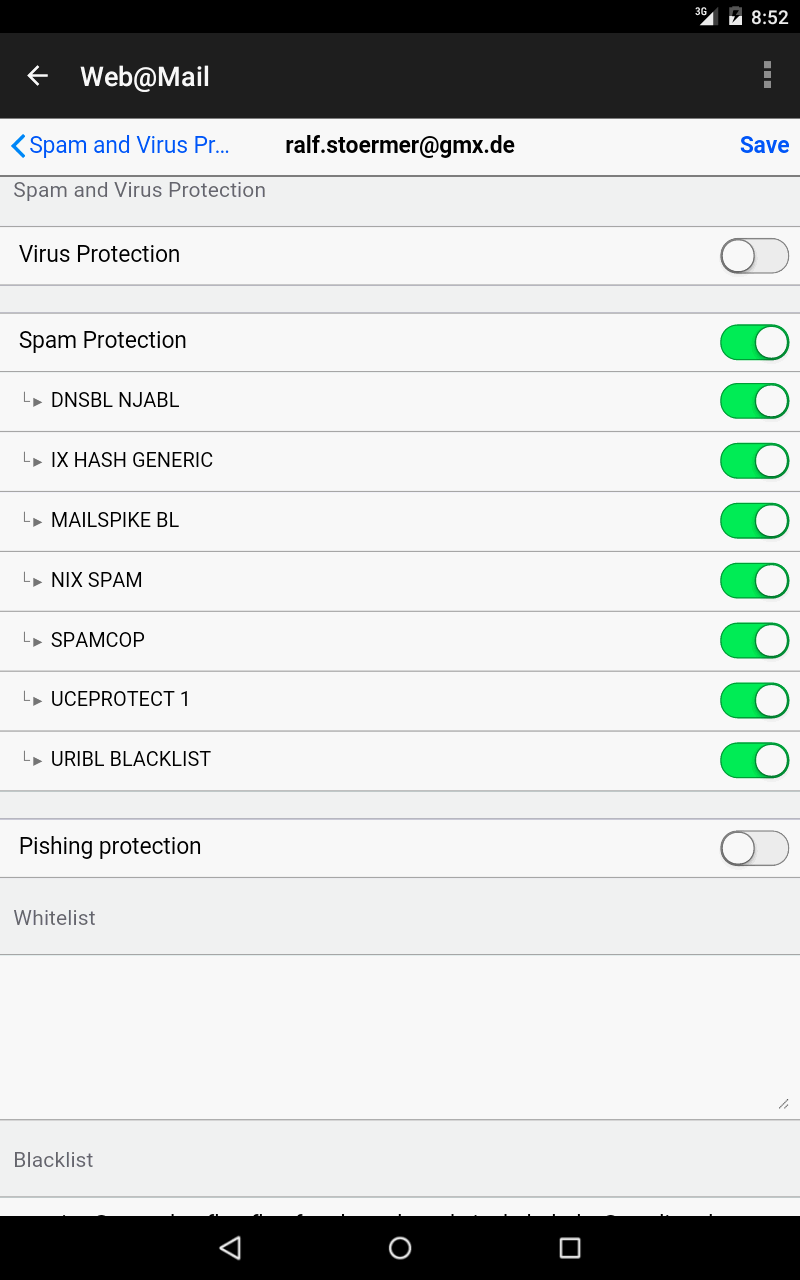Viewport: 800px width, 1280px height.
Task: Enable the Pishing protection switch
Action: [x=754, y=849]
